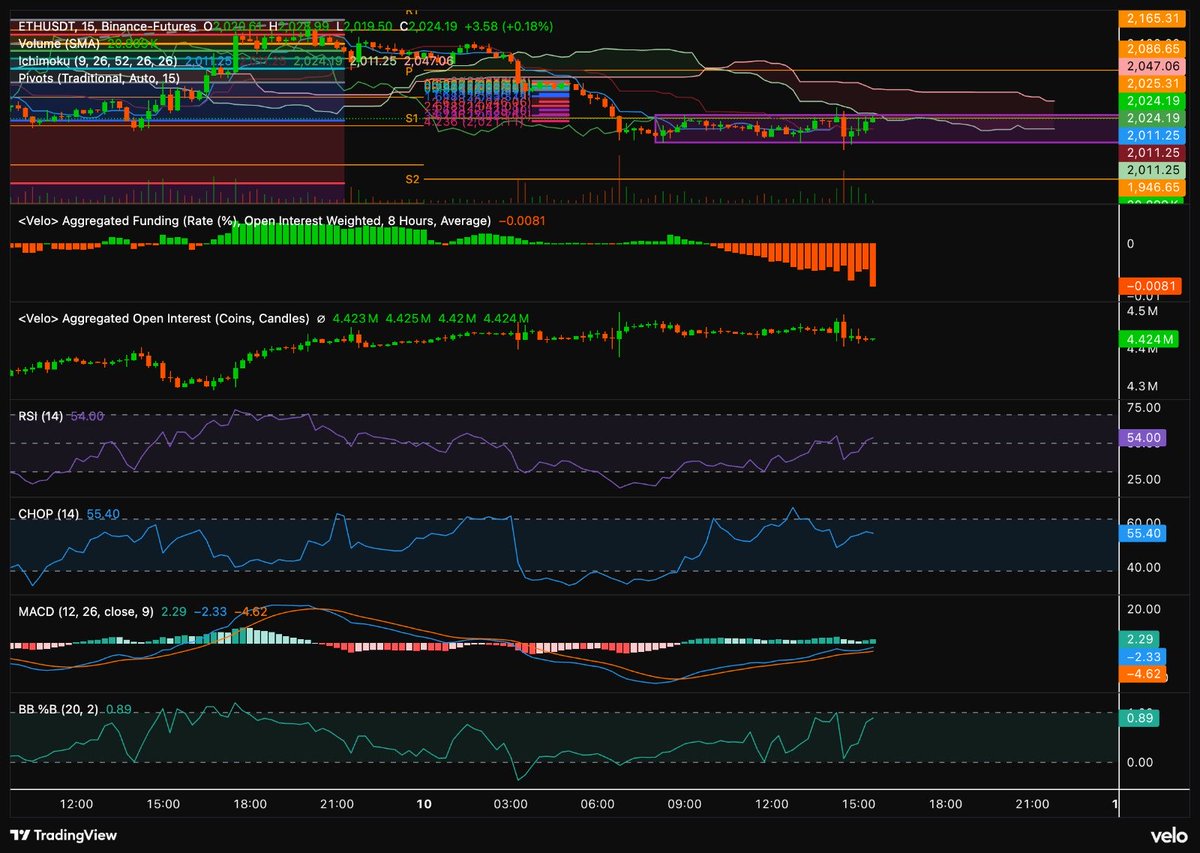This screenshot has height=853, width=1200.
Task: Click the purple 54.00 RSI axis label
Action: click(x=1143, y=438)
